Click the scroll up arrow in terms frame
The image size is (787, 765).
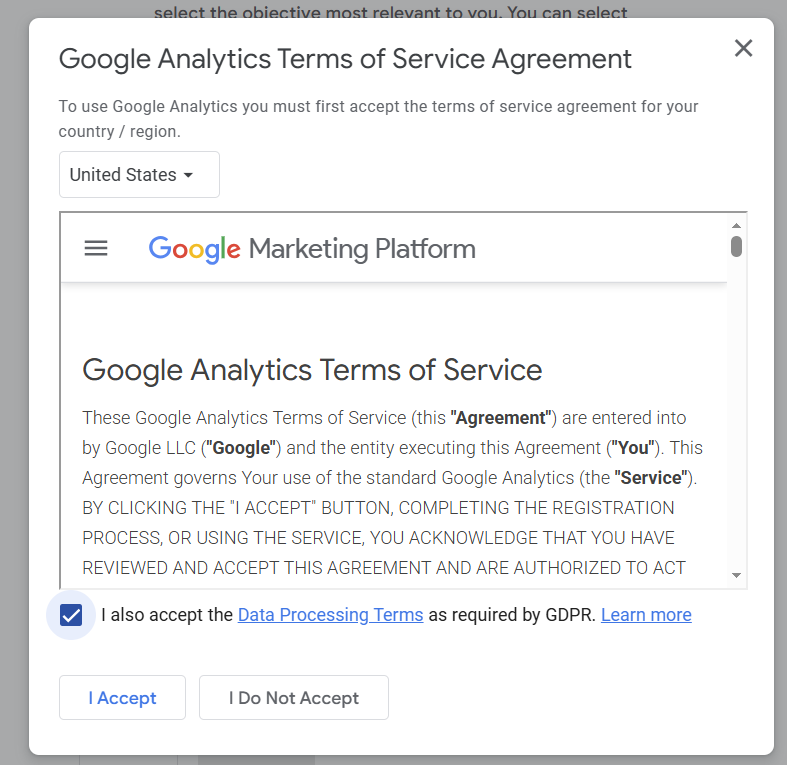736,226
